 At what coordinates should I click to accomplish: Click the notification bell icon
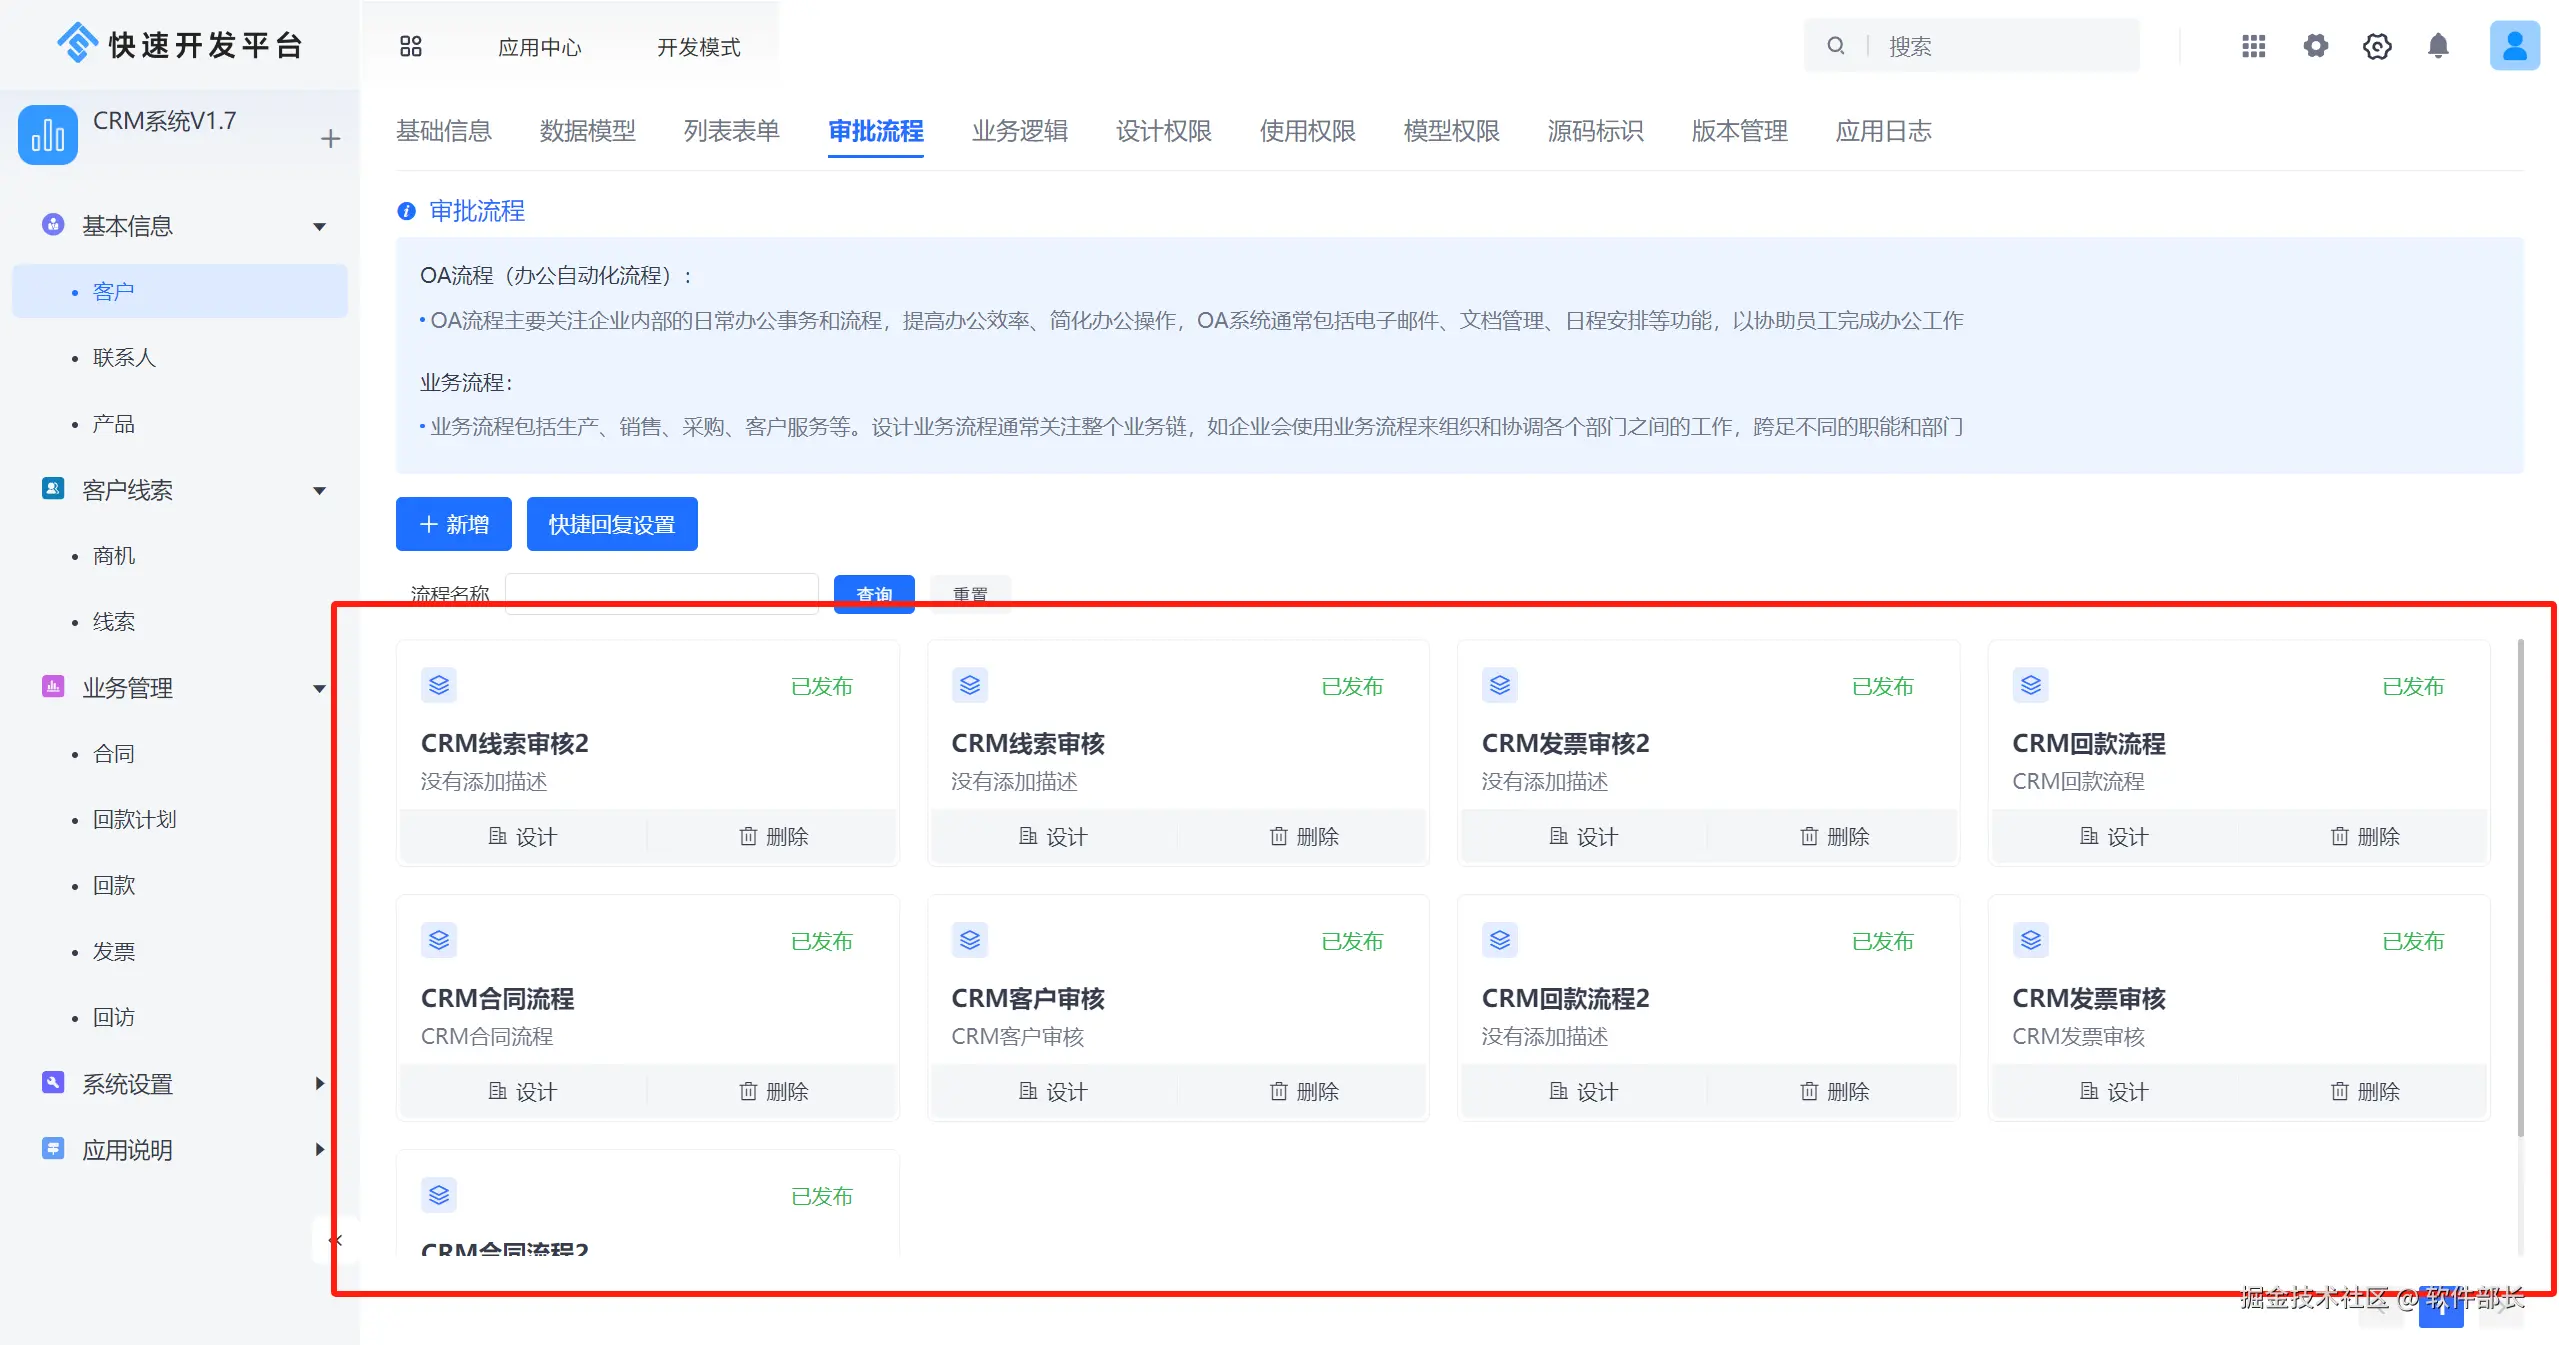coord(2438,46)
